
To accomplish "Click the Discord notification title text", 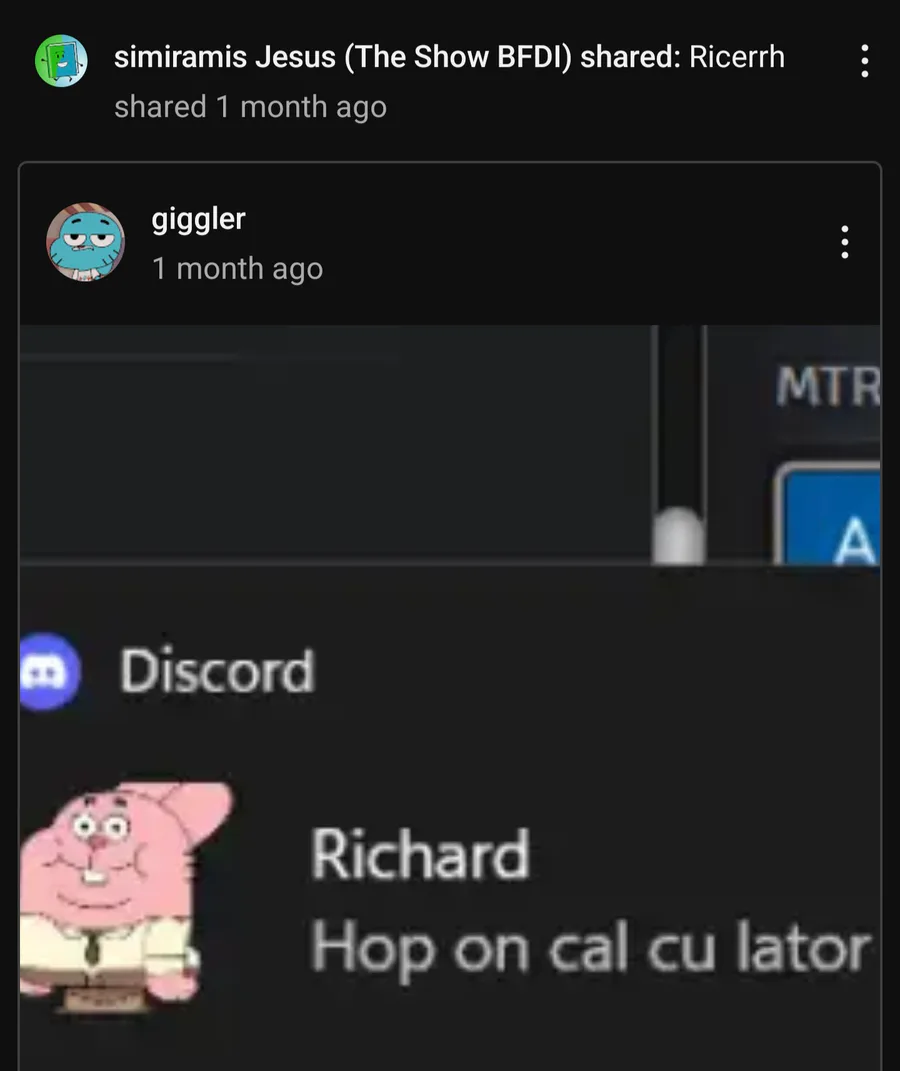I will pyautogui.click(x=217, y=671).
